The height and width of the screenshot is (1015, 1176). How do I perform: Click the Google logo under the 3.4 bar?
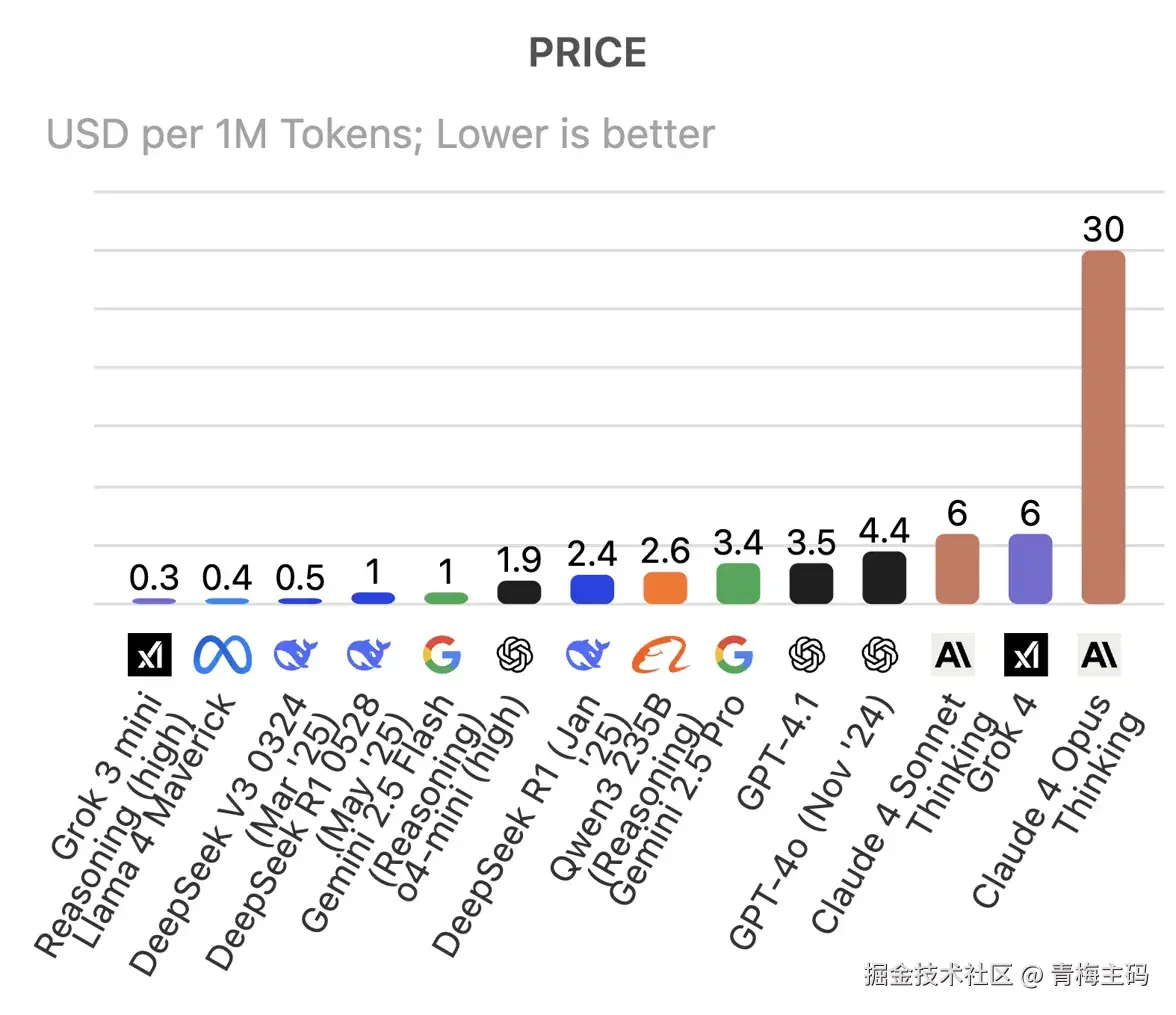click(735, 655)
